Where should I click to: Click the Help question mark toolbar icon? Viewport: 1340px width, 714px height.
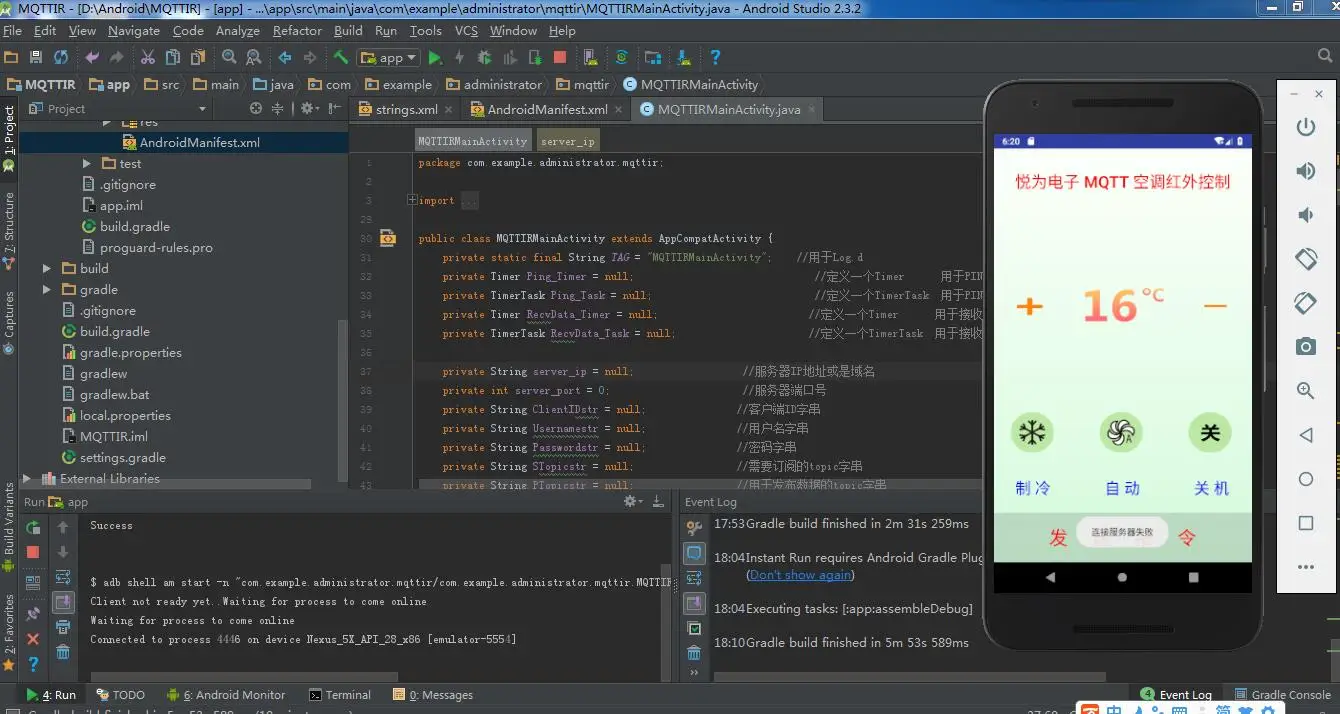tap(715, 58)
